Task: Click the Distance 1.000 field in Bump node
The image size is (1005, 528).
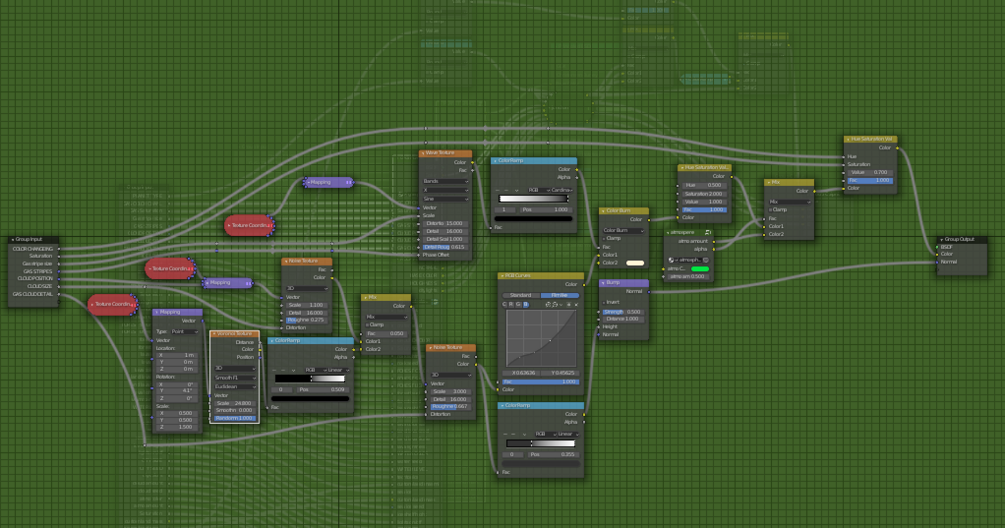Action: point(623,319)
